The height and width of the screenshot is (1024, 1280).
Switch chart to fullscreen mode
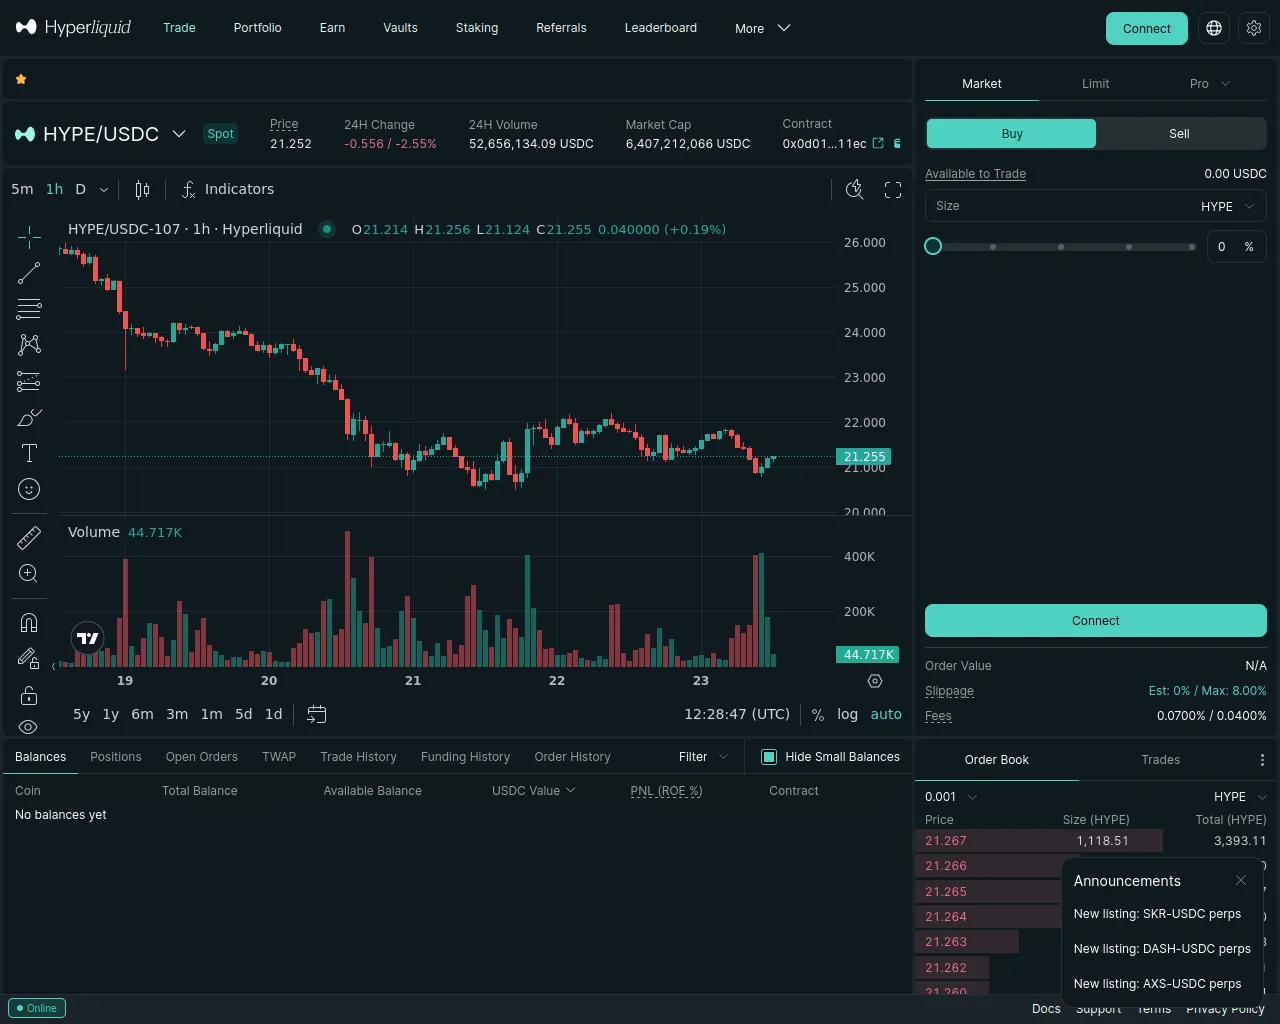[x=893, y=190]
